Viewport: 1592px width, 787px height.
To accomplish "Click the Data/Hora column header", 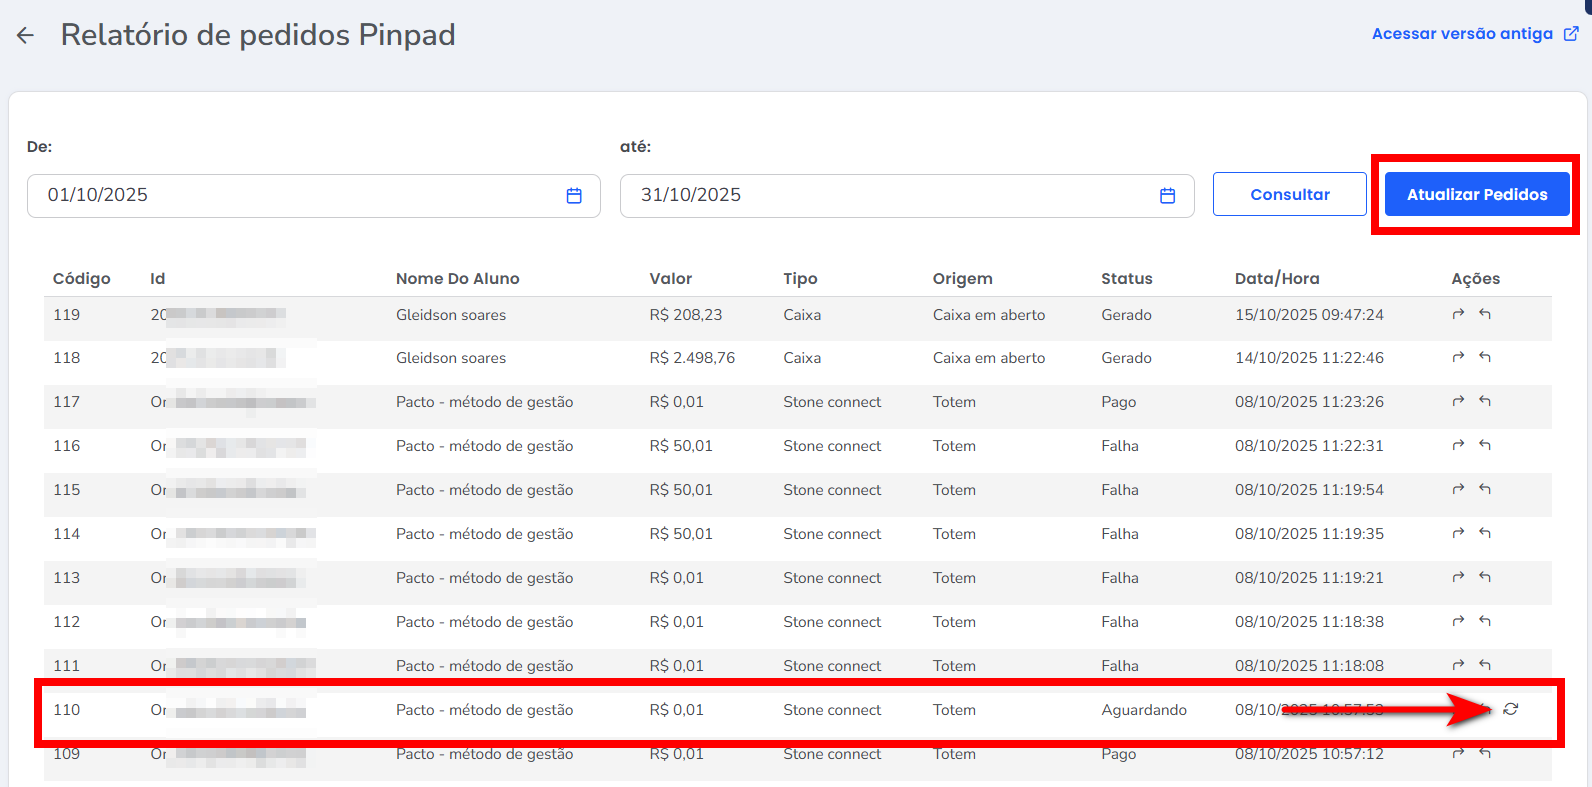I will 1276,279.
